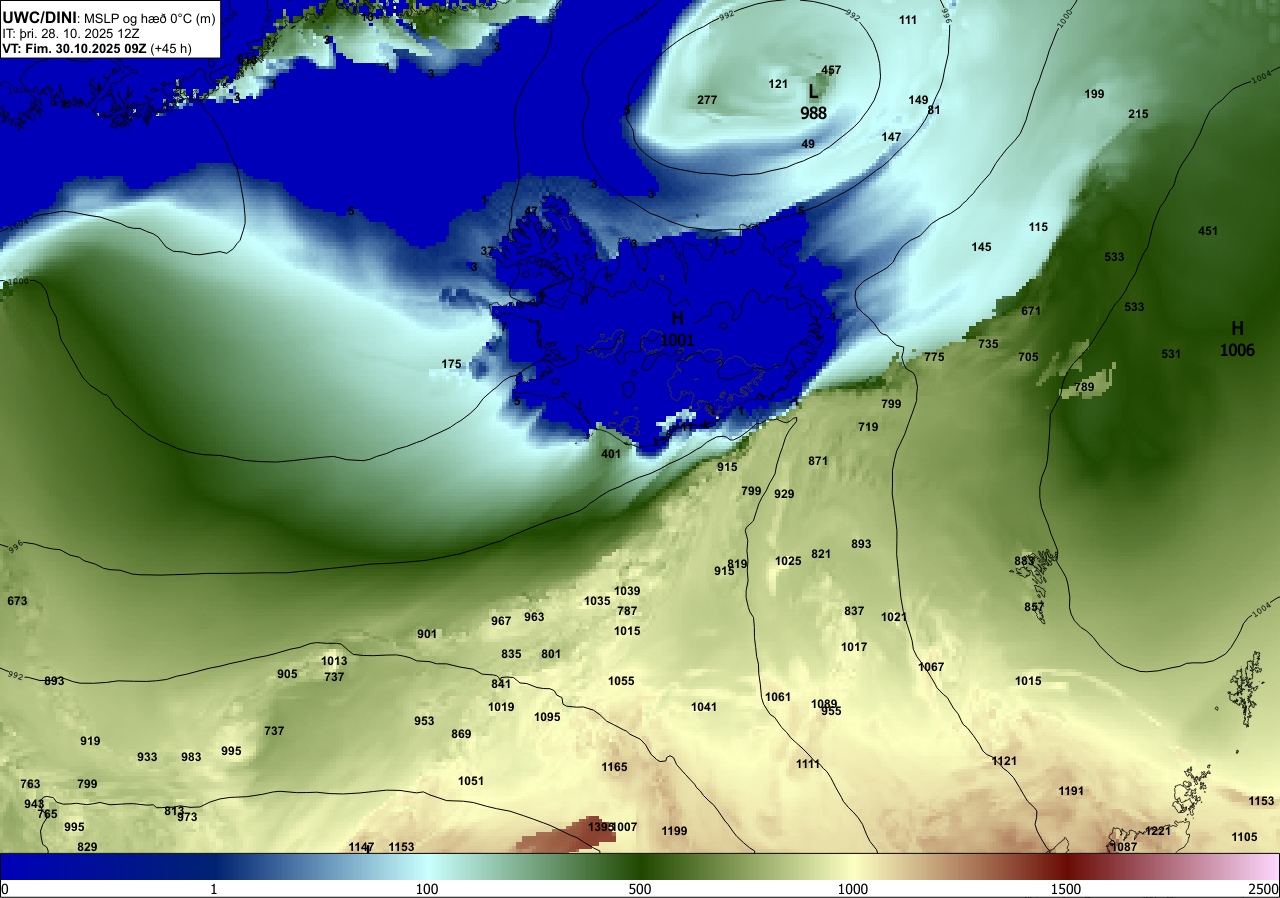Screen dimensions: 1280x898
Task: Click the 735 height value
Action: (x=988, y=344)
